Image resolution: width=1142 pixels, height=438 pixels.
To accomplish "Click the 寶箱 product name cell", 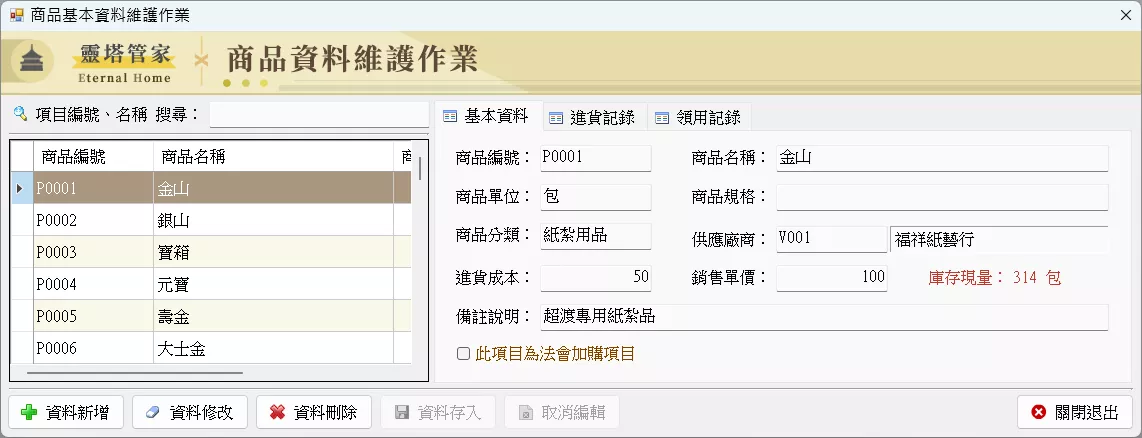I will click(273, 252).
